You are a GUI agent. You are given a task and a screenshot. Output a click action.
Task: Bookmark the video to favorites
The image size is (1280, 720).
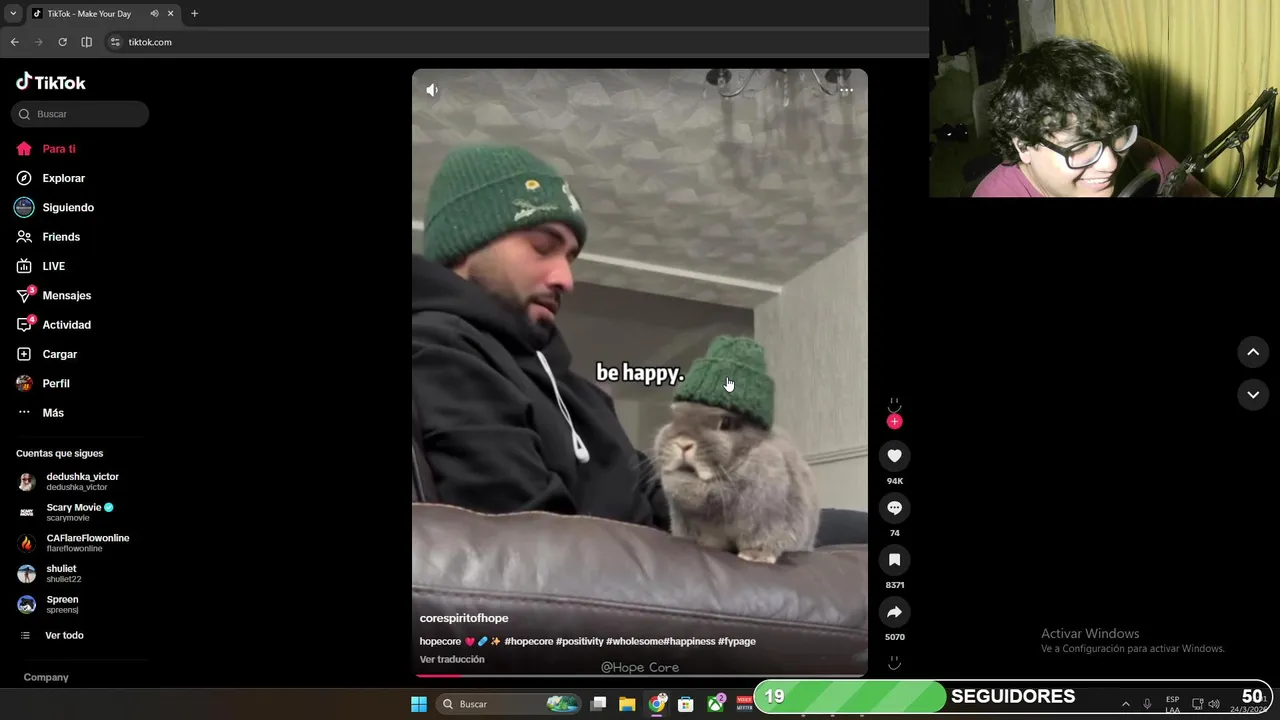(894, 560)
